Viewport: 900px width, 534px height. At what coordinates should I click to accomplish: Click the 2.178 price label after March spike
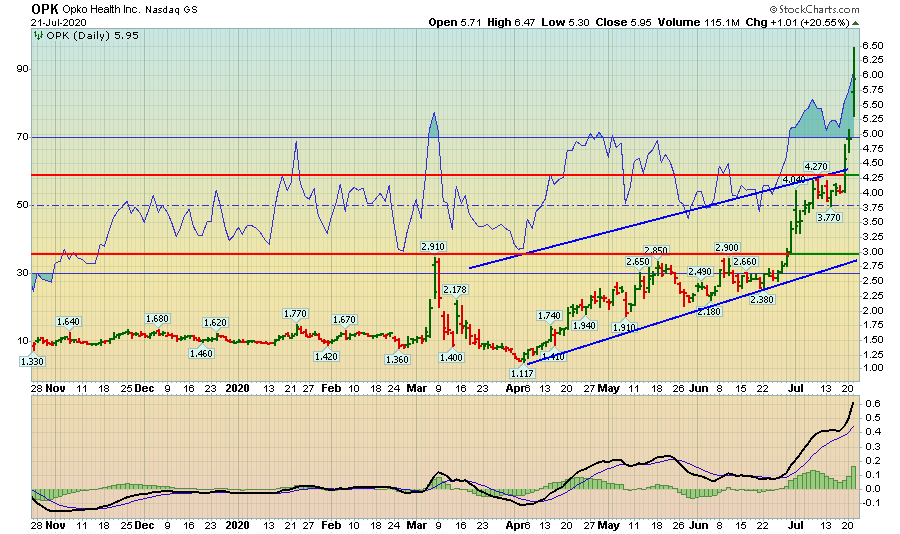[455, 290]
